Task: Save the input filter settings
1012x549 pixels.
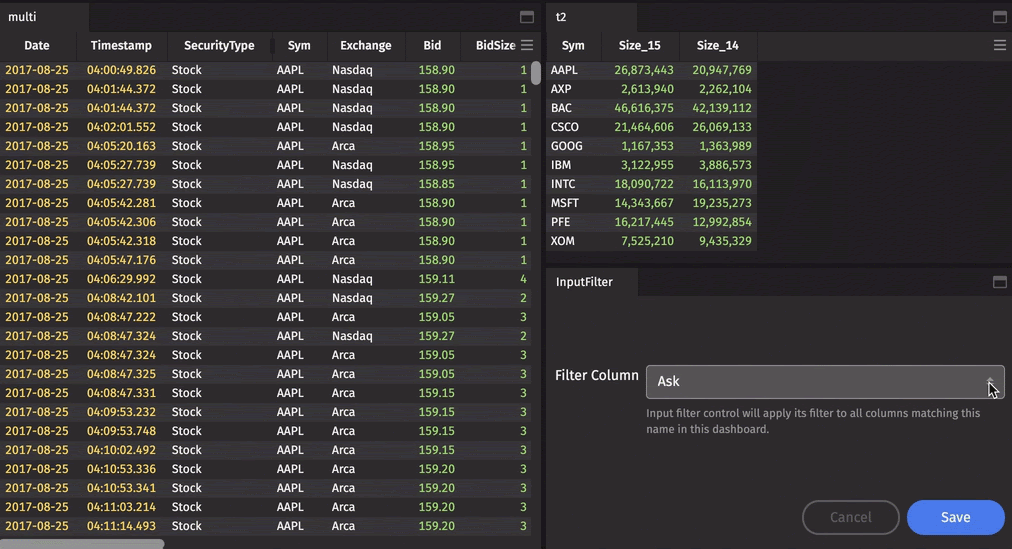Action: click(x=955, y=517)
